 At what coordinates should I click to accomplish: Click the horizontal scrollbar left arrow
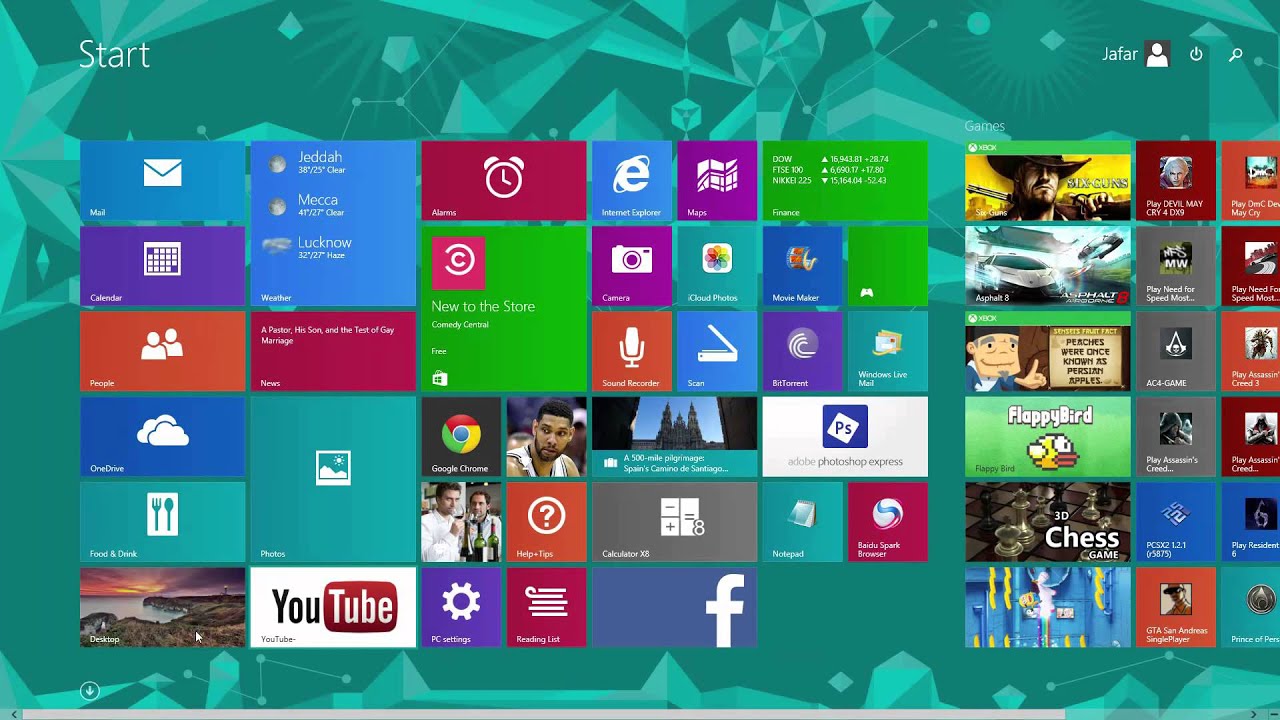(12, 714)
